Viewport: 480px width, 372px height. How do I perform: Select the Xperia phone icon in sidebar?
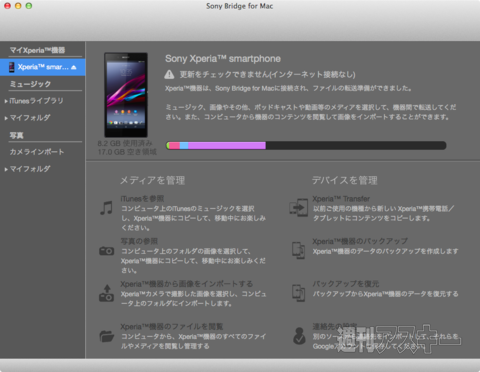[x=12, y=67]
